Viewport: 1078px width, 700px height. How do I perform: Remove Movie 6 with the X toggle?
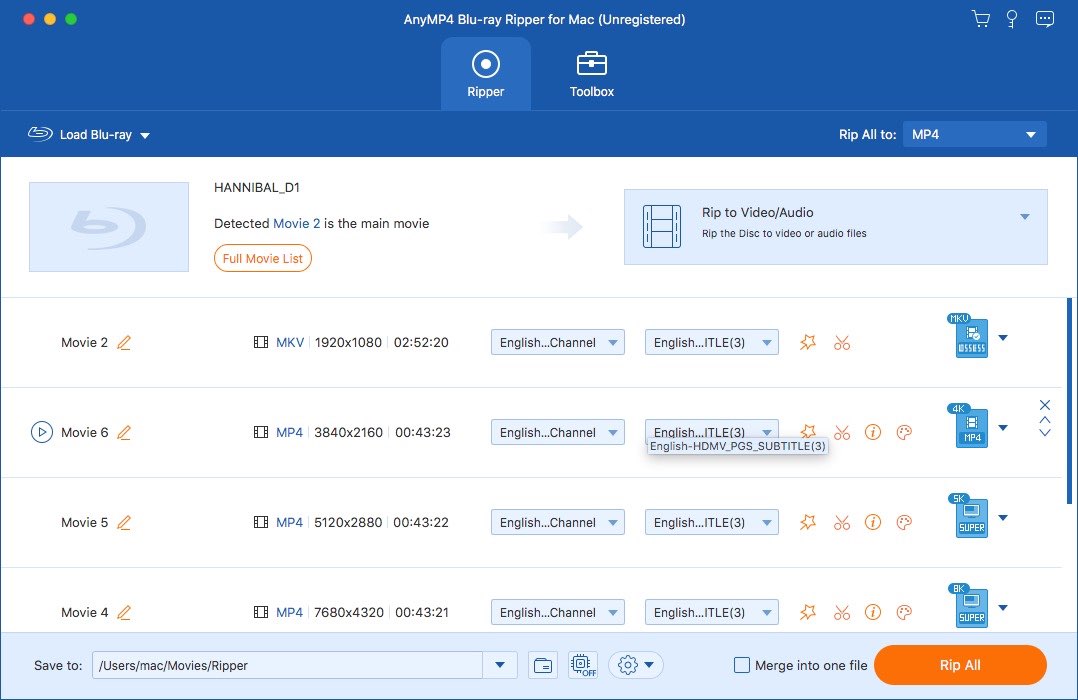(1045, 404)
